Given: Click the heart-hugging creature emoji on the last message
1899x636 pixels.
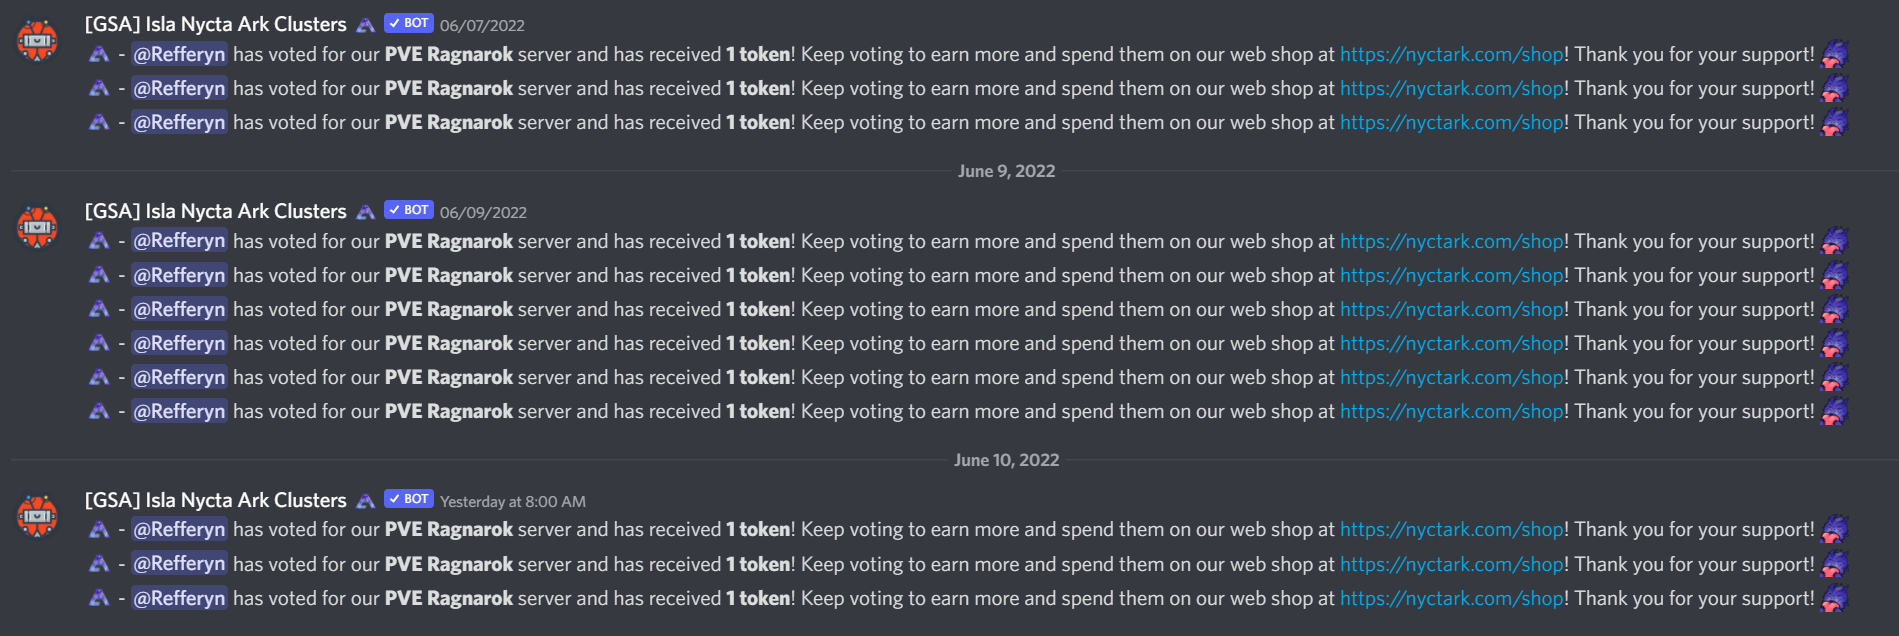Looking at the screenshot, I should click(1831, 598).
